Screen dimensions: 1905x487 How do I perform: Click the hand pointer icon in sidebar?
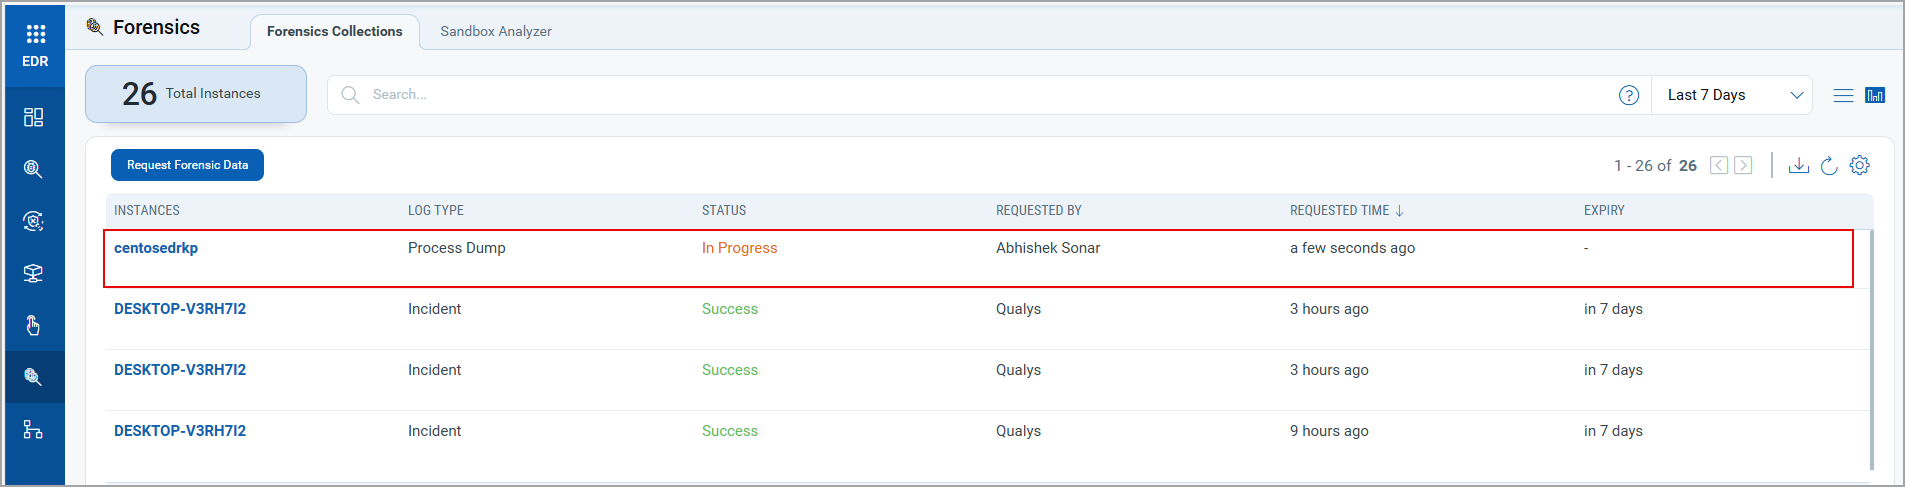click(x=33, y=325)
